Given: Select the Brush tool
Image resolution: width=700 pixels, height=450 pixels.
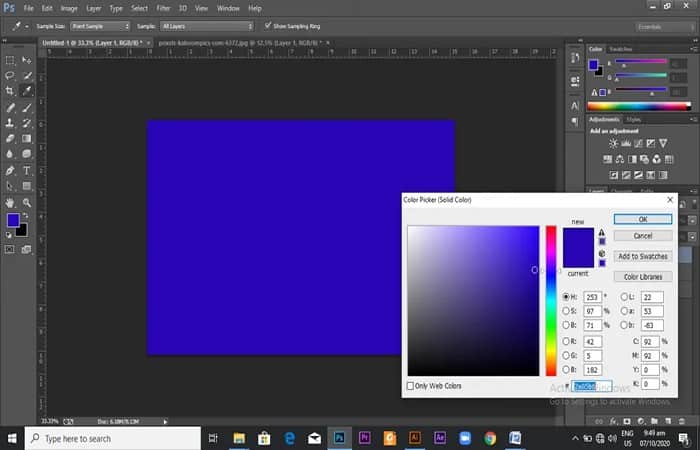Looking at the screenshot, I should click(27, 108).
